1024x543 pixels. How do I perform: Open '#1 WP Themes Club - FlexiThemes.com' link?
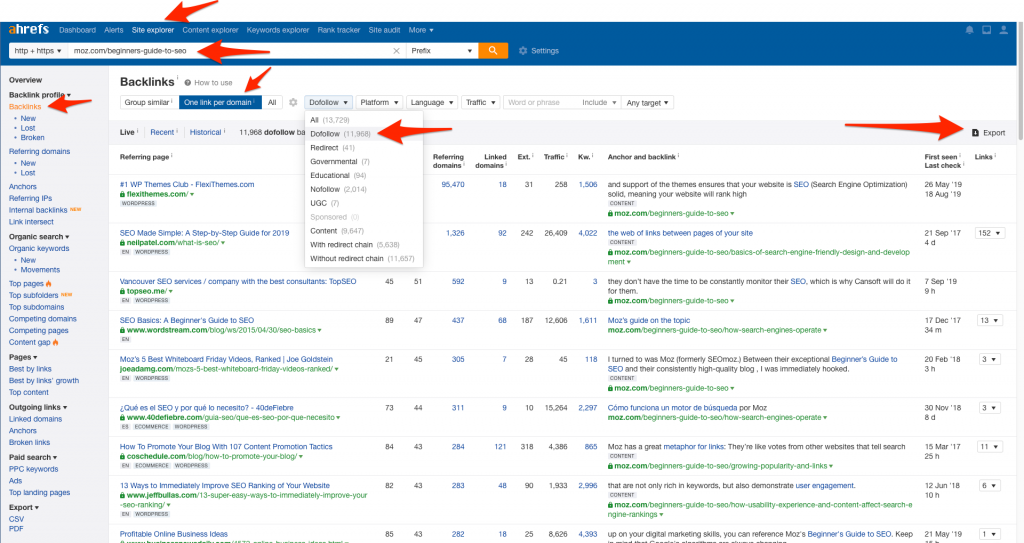187,184
